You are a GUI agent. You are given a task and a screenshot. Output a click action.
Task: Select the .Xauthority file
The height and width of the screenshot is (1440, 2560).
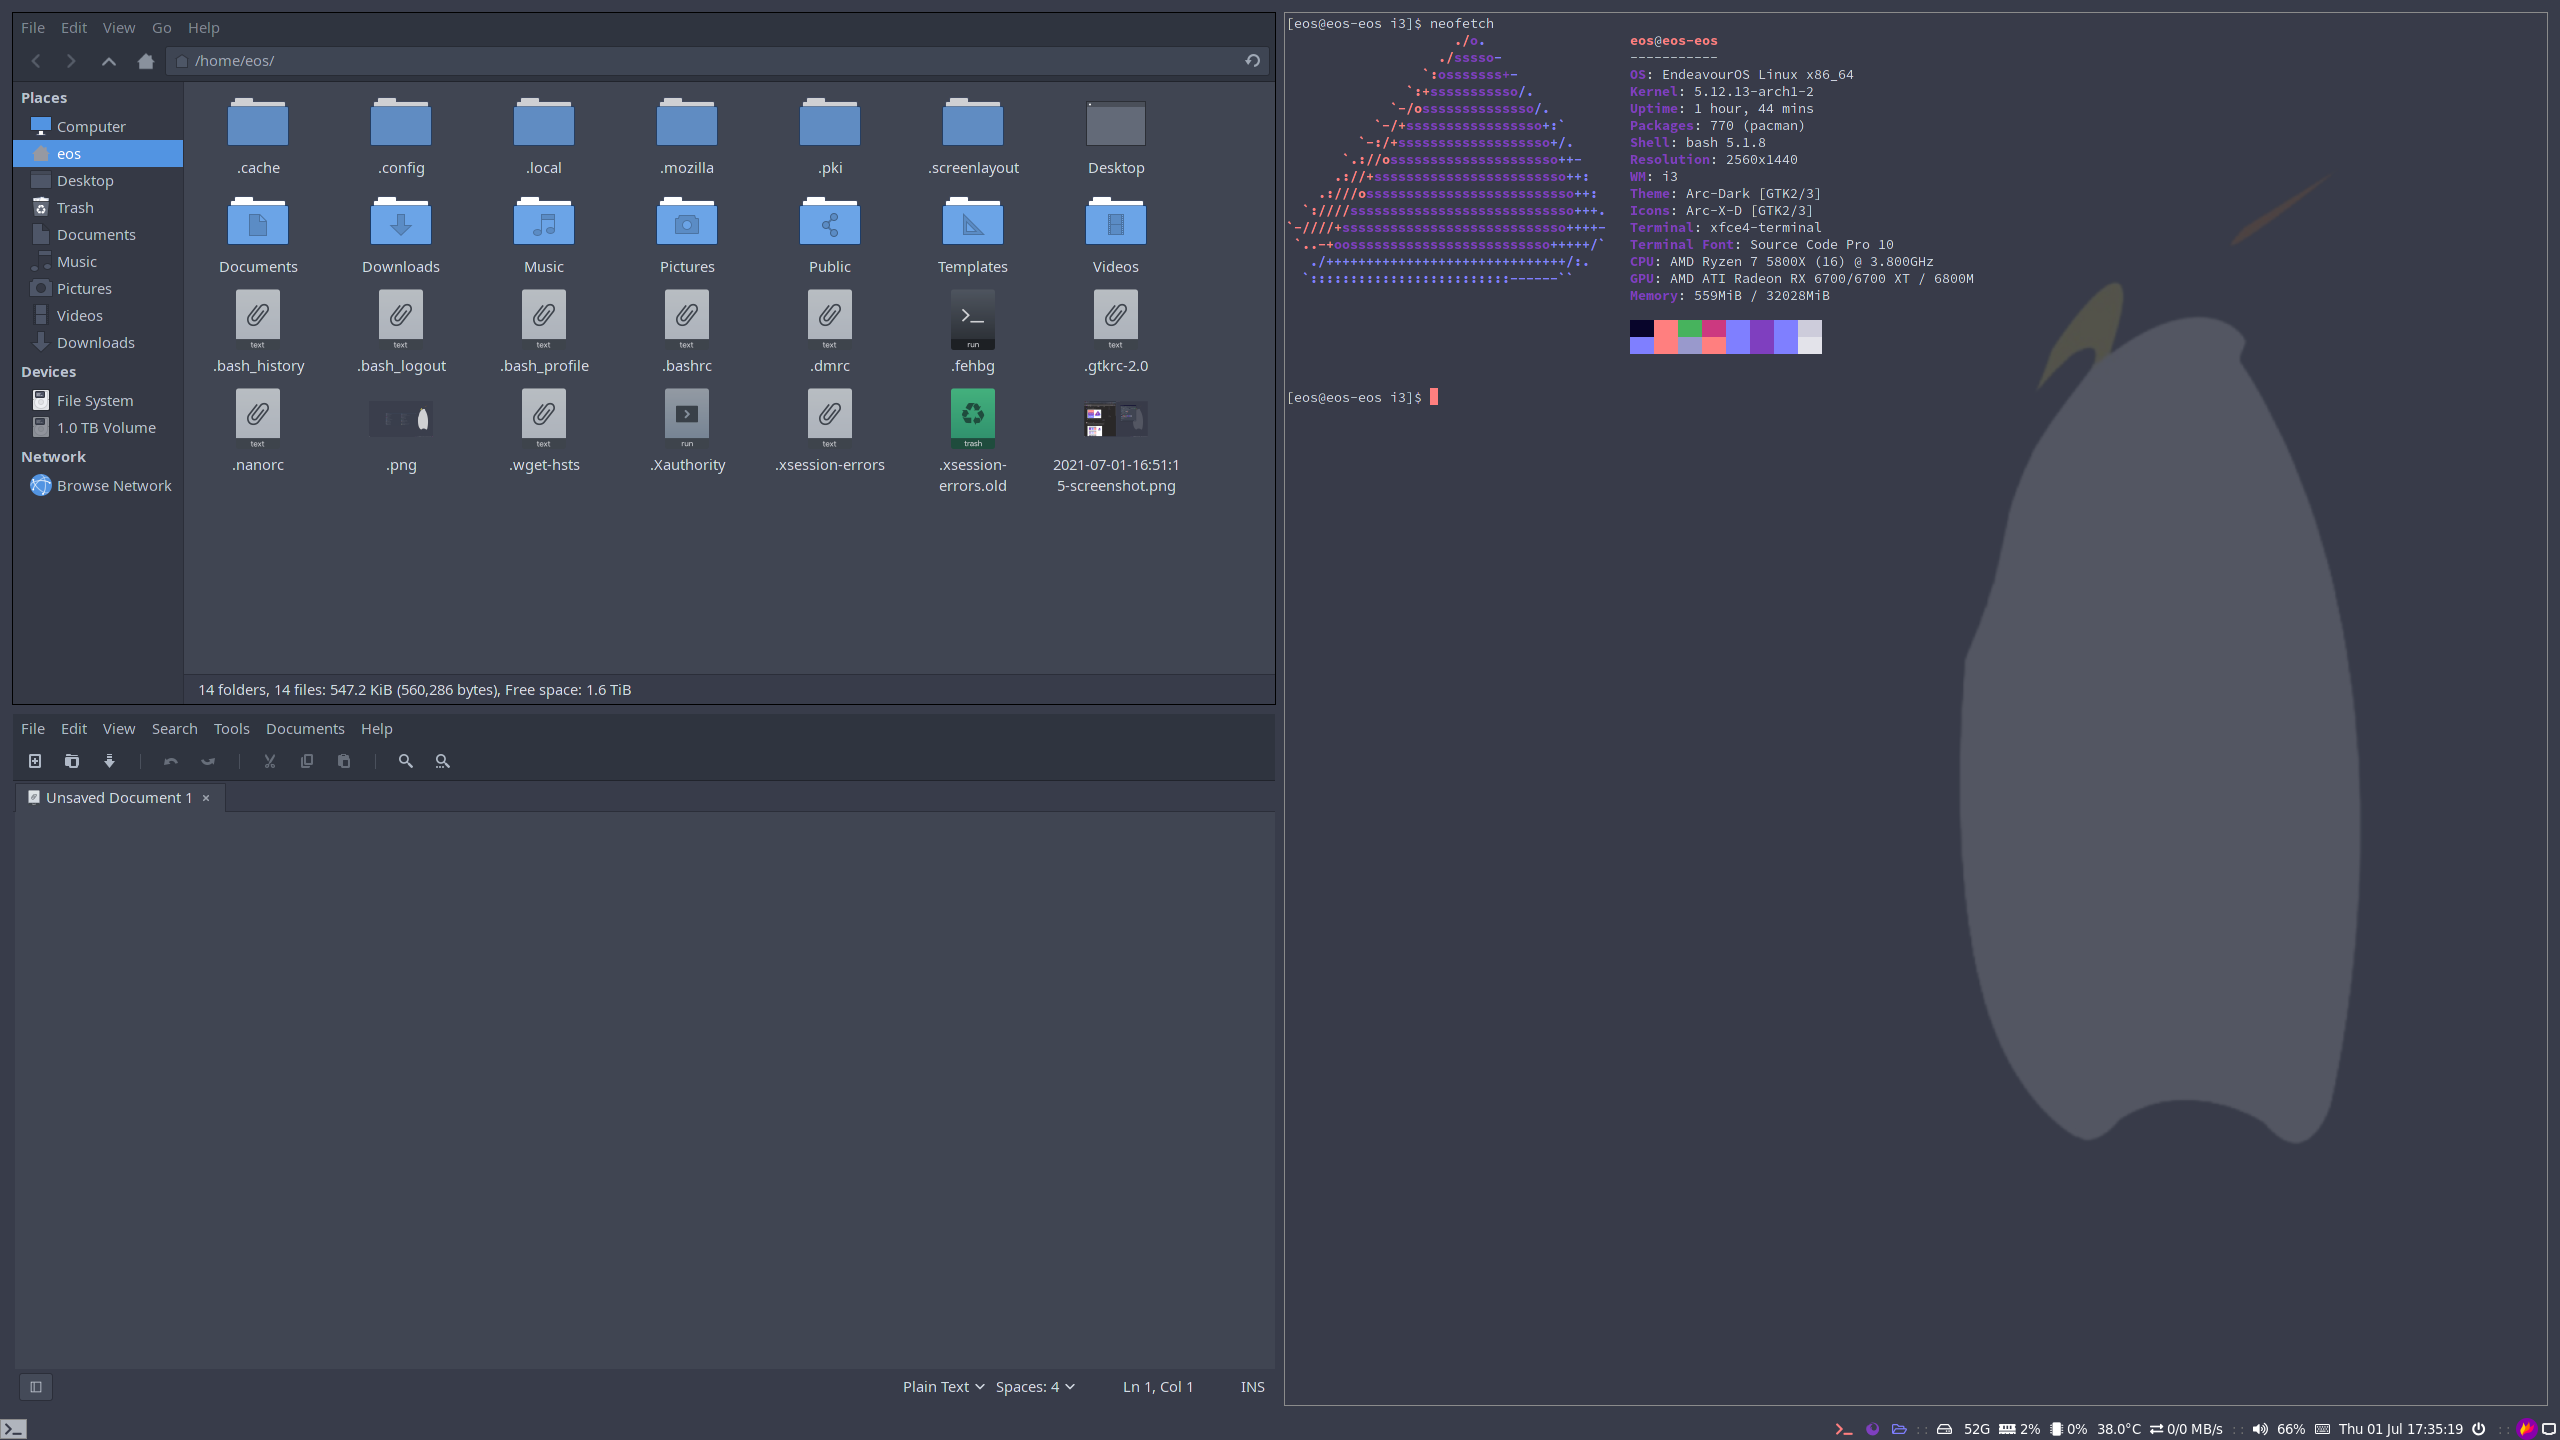click(687, 432)
